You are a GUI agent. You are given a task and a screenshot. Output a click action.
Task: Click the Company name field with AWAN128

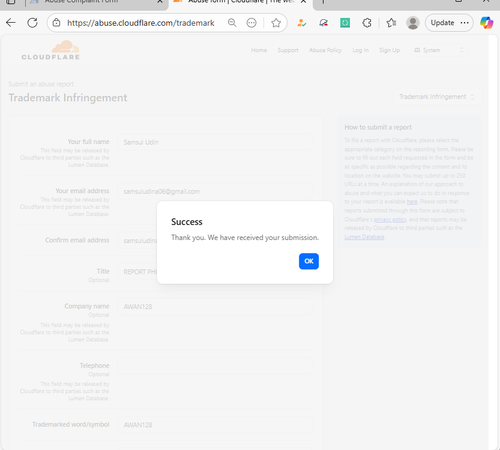[x=215, y=307]
